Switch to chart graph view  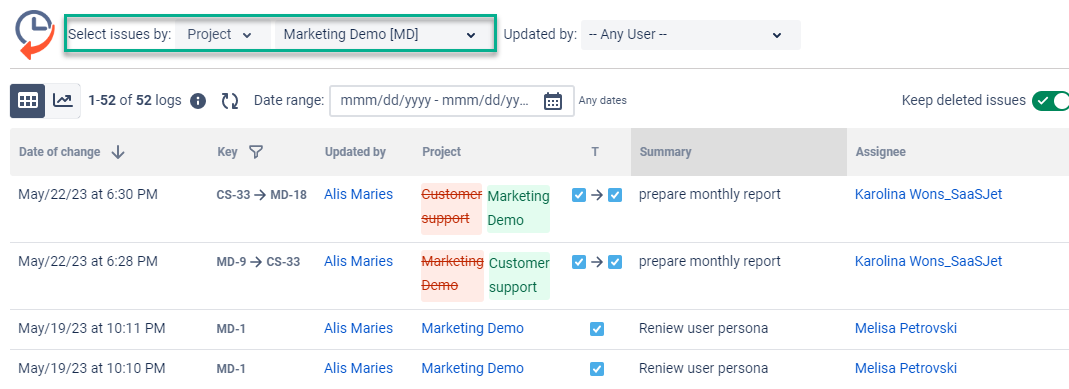pyautogui.click(x=63, y=101)
